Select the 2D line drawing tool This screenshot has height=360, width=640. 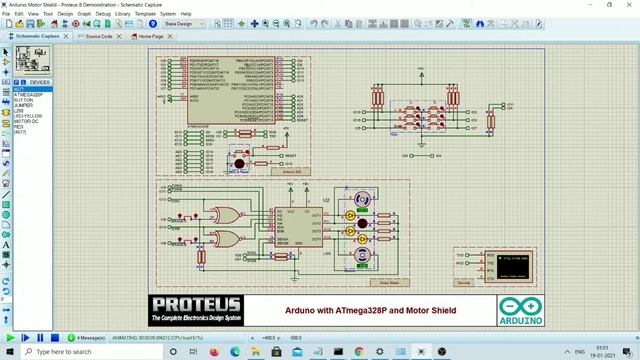(x=6, y=195)
